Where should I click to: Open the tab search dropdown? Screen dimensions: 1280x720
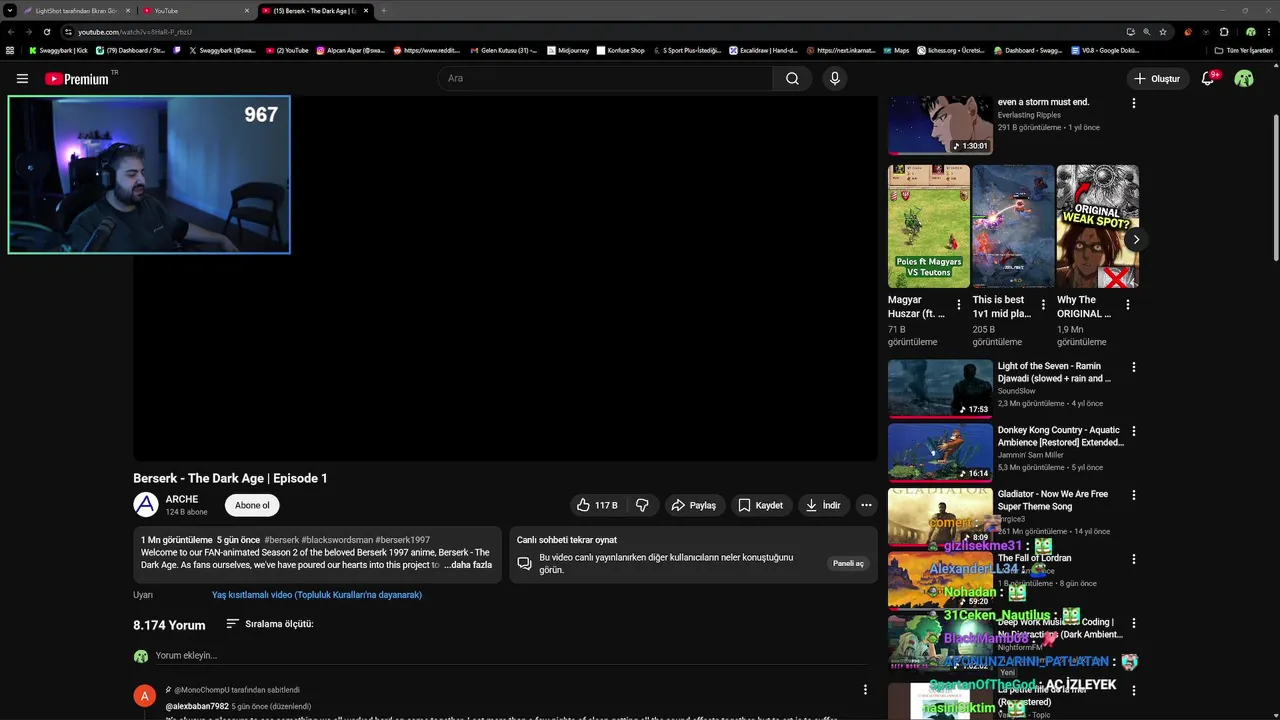tap(10, 10)
